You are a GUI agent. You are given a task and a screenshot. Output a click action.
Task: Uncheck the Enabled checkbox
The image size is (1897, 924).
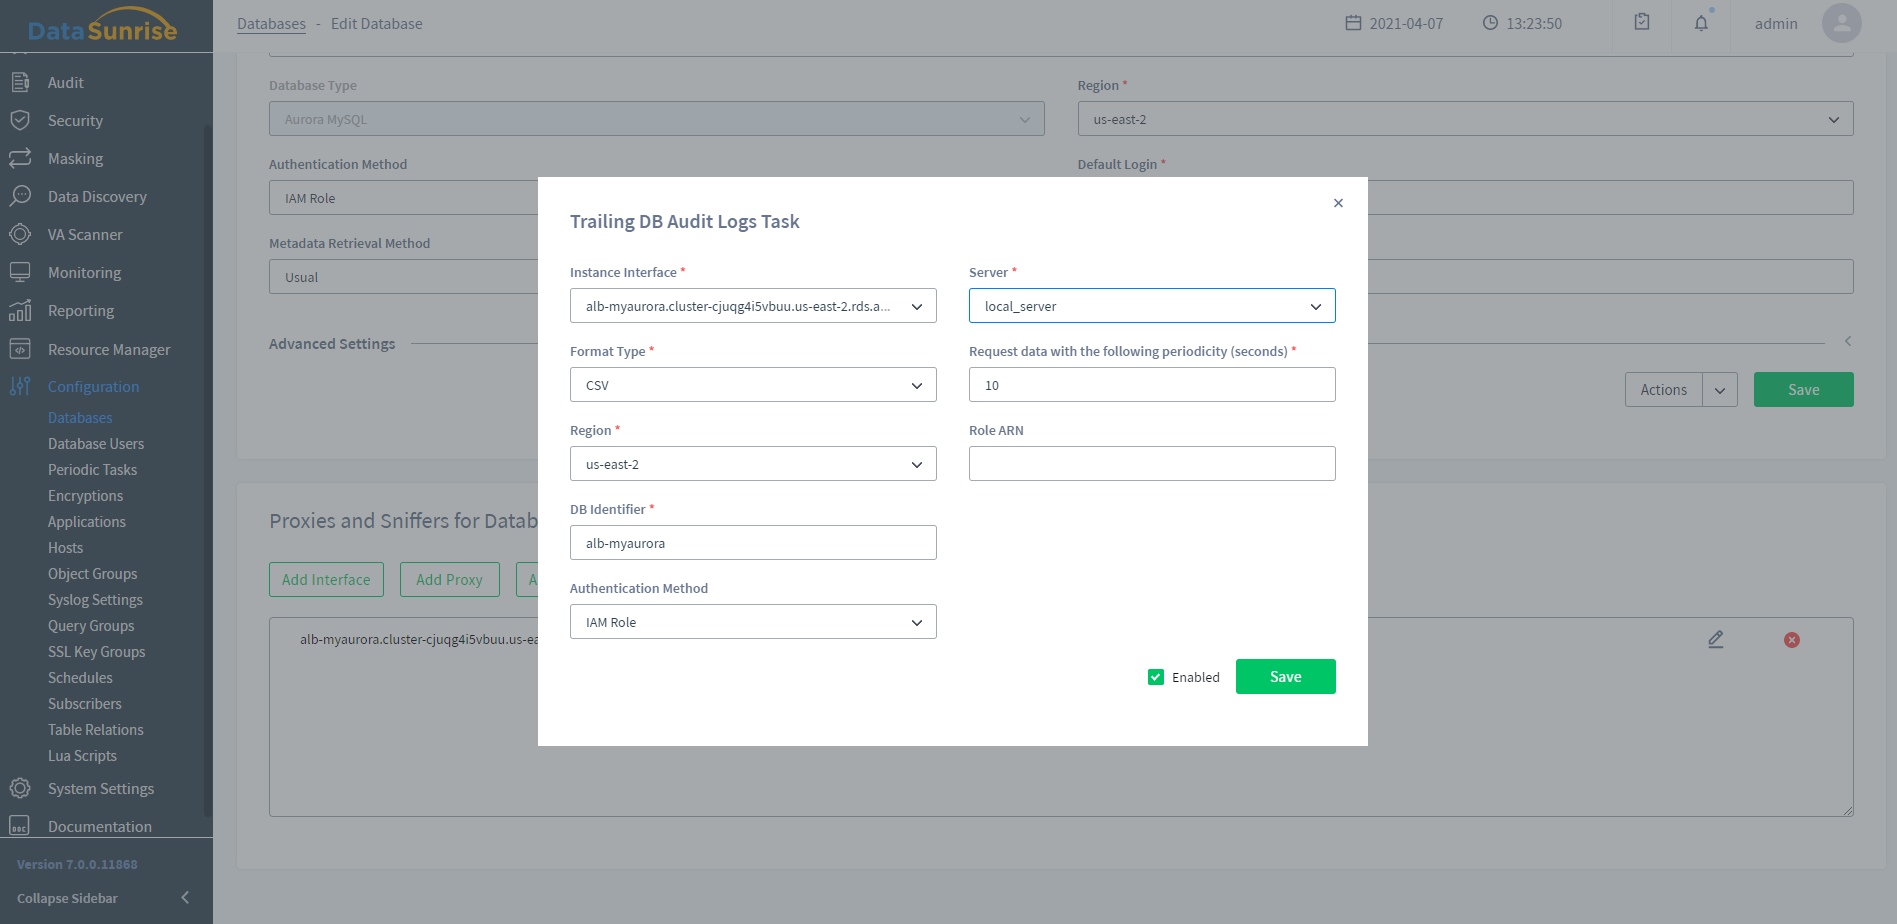[1156, 677]
